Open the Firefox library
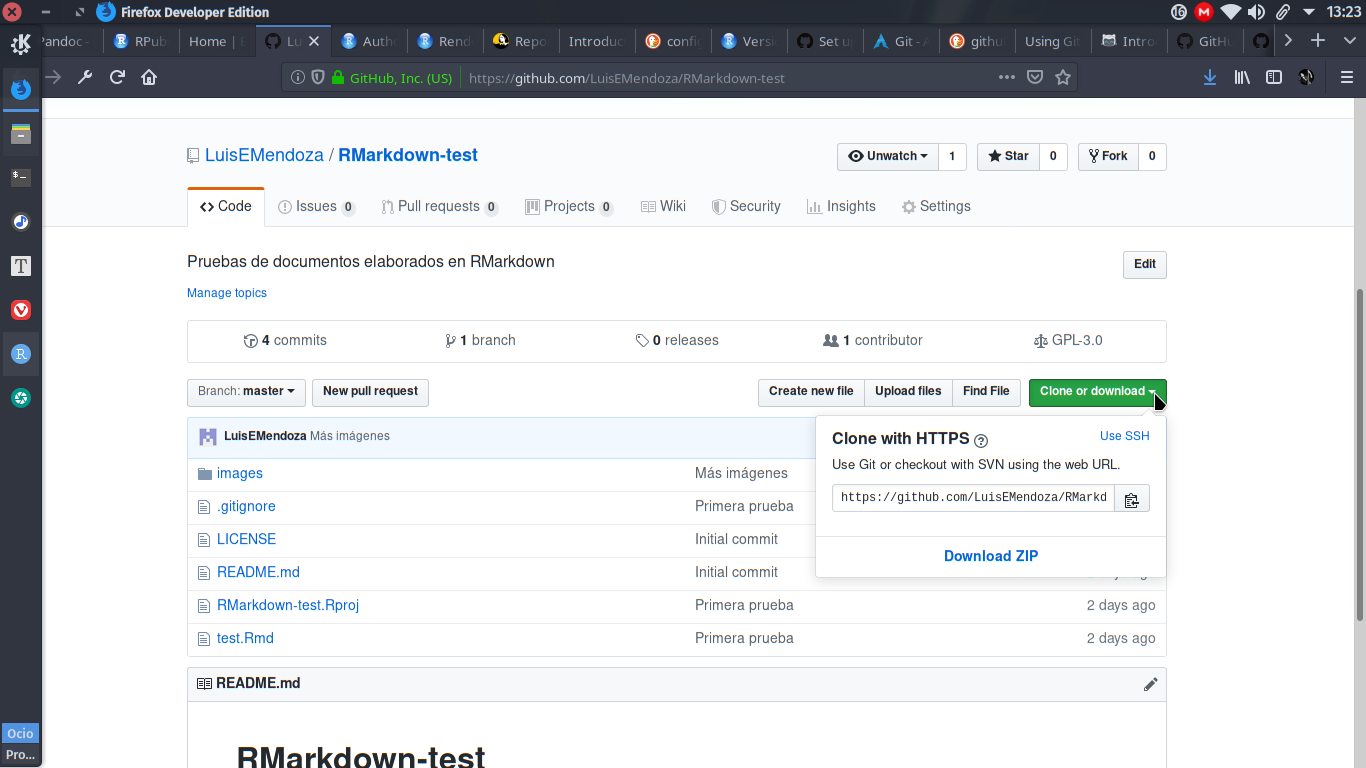Viewport: 1366px width, 768px height. point(1242,77)
